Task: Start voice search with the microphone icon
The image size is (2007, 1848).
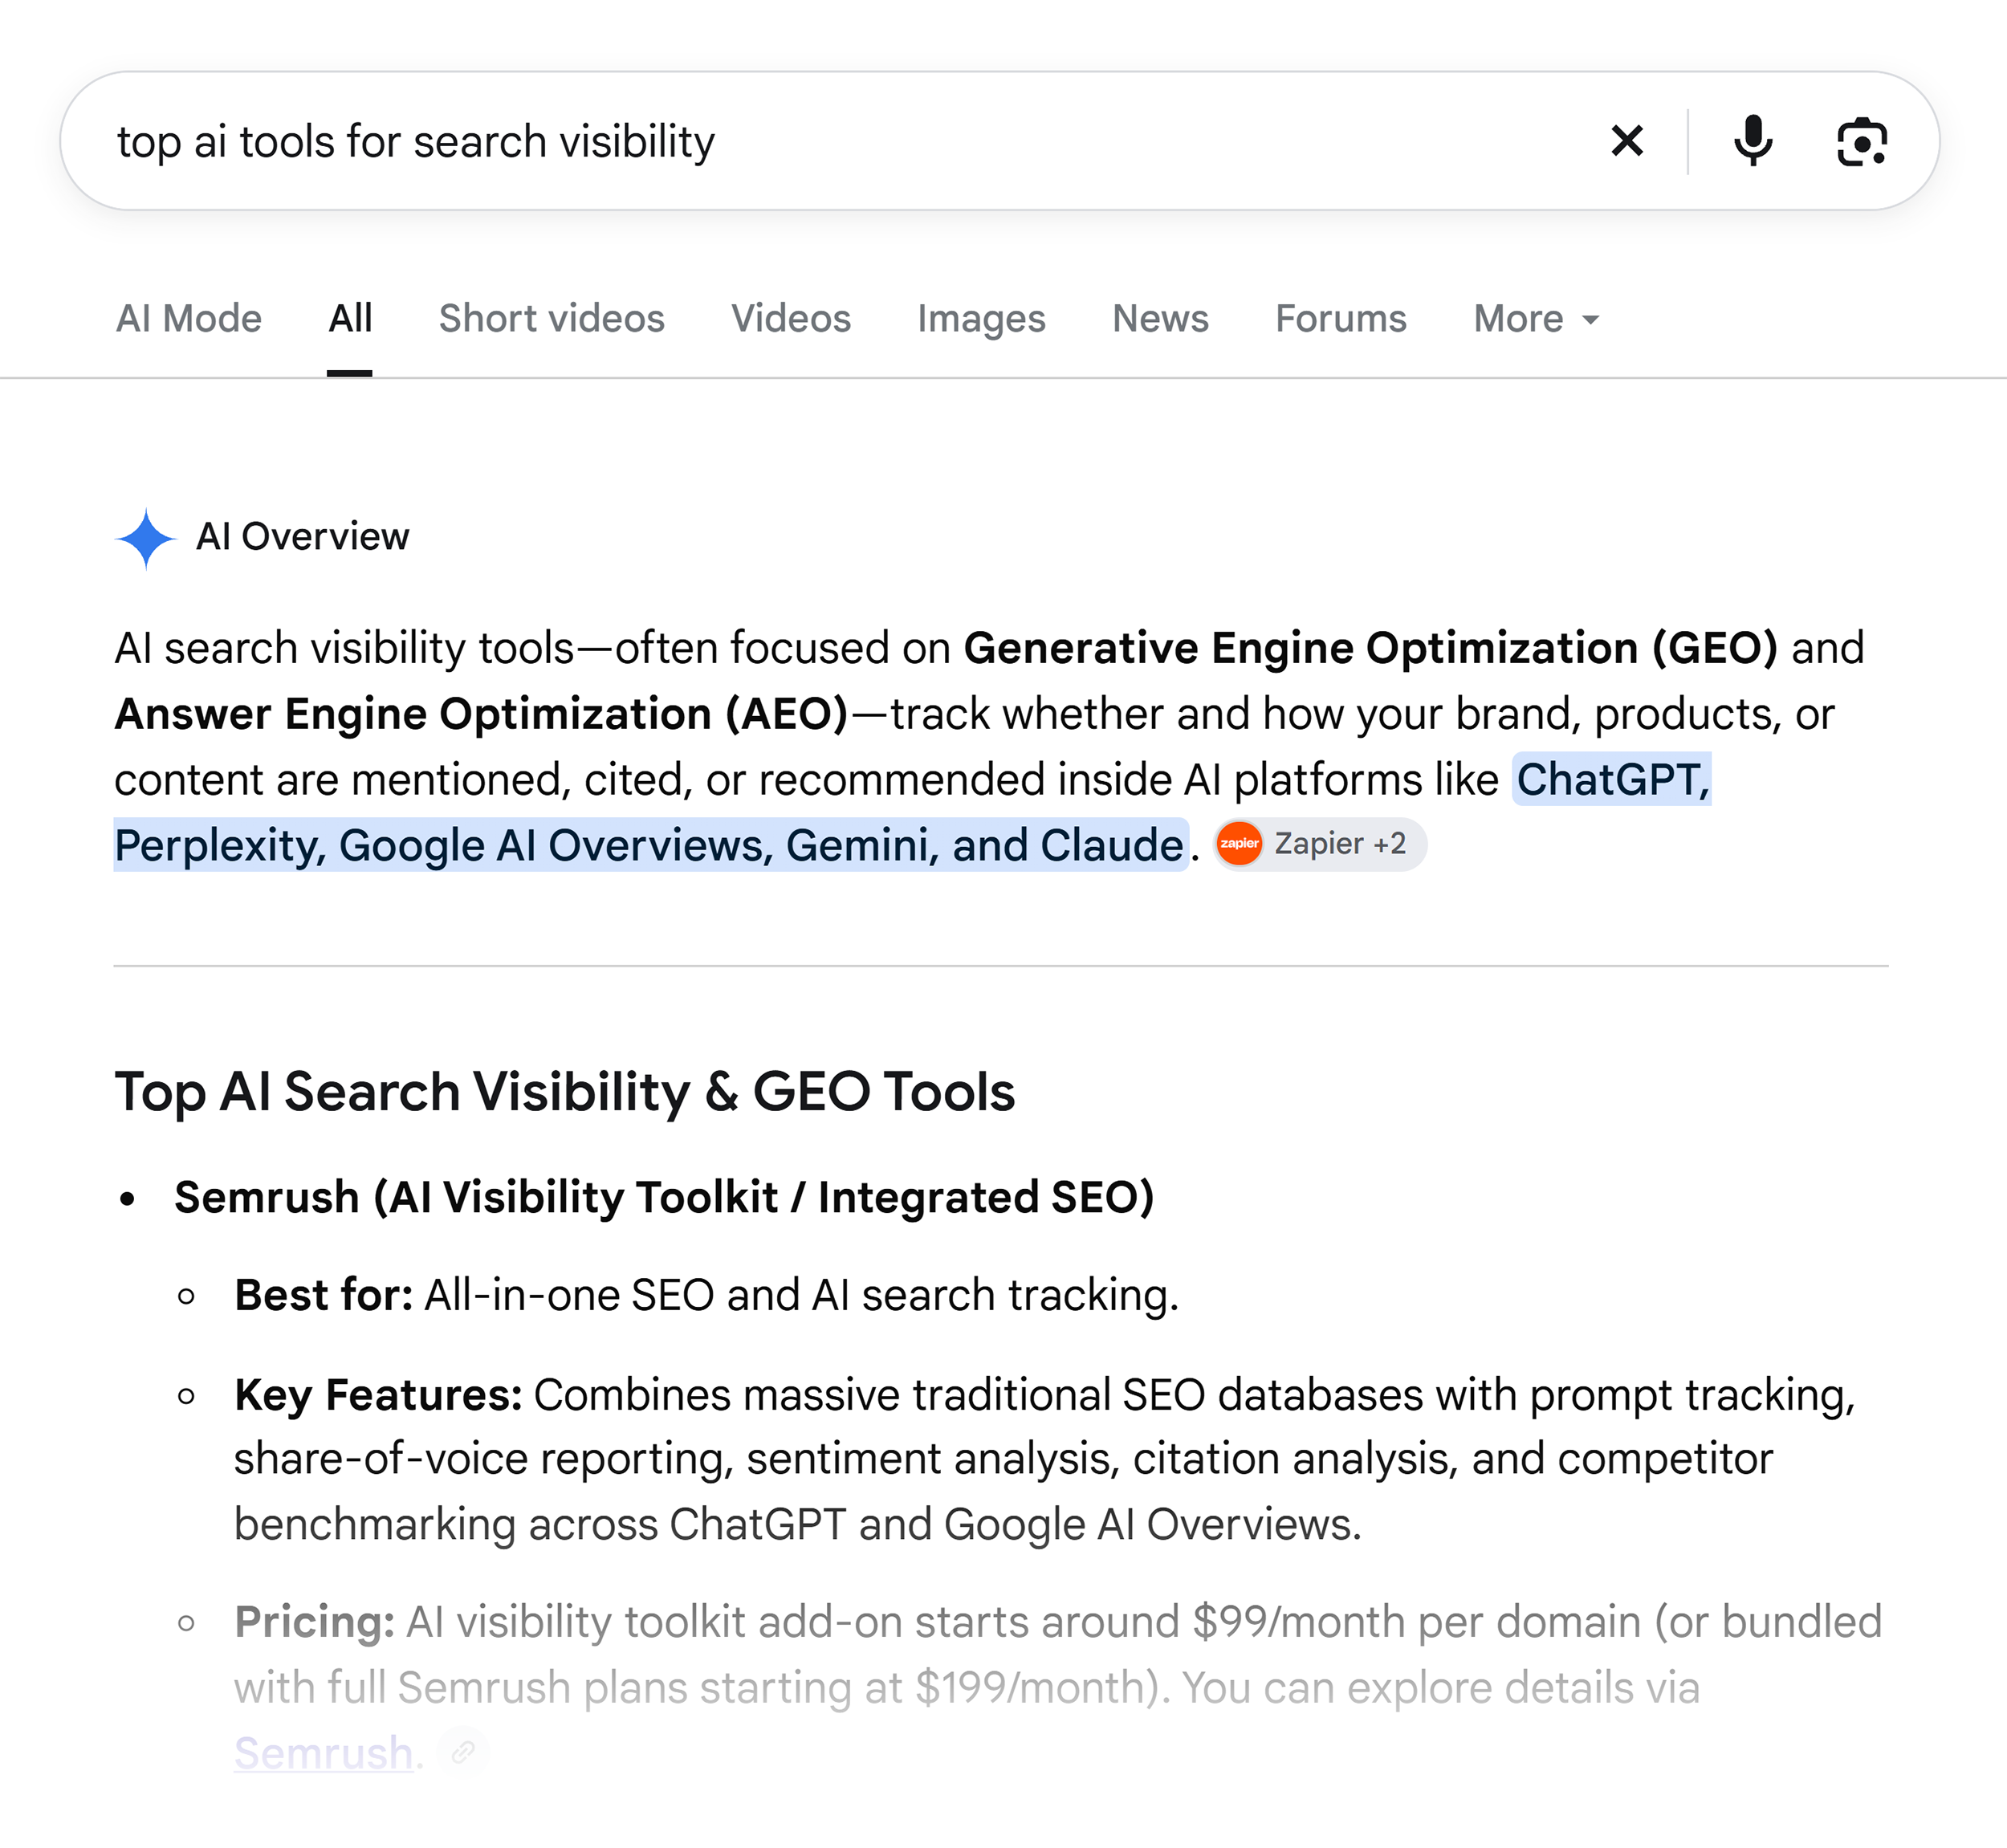Action: [x=1752, y=141]
